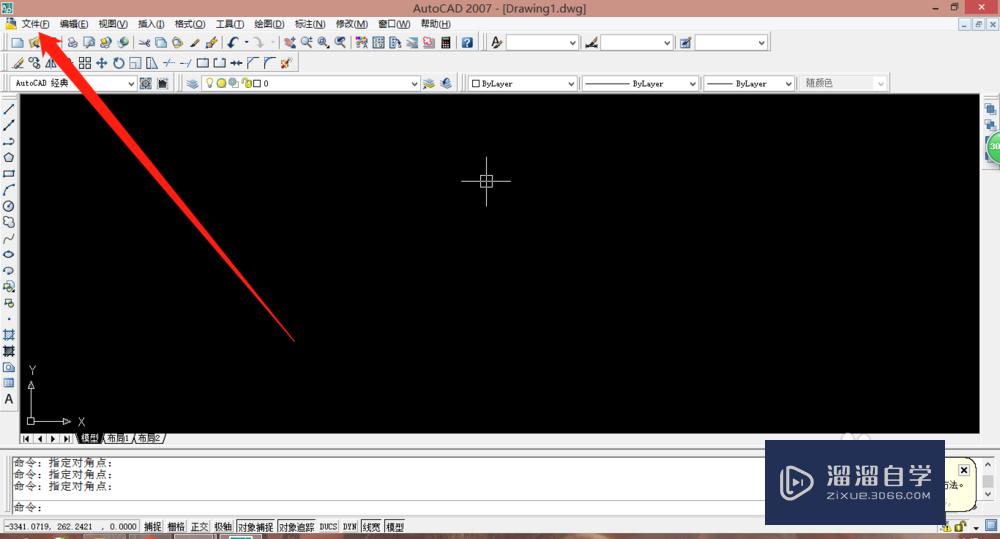Select the Erase tool in modify toolbar
Screen dimensions: 1000x539
[18, 63]
